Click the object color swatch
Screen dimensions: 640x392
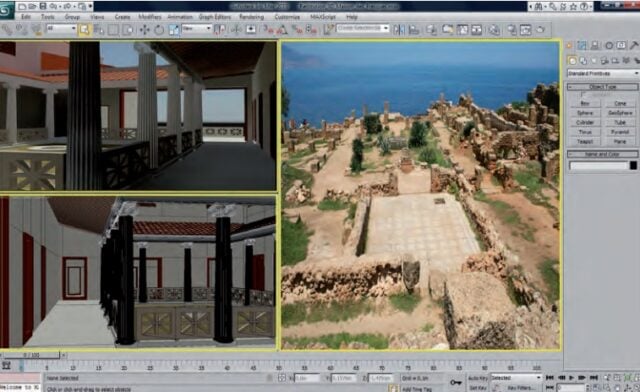pos(633,165)
